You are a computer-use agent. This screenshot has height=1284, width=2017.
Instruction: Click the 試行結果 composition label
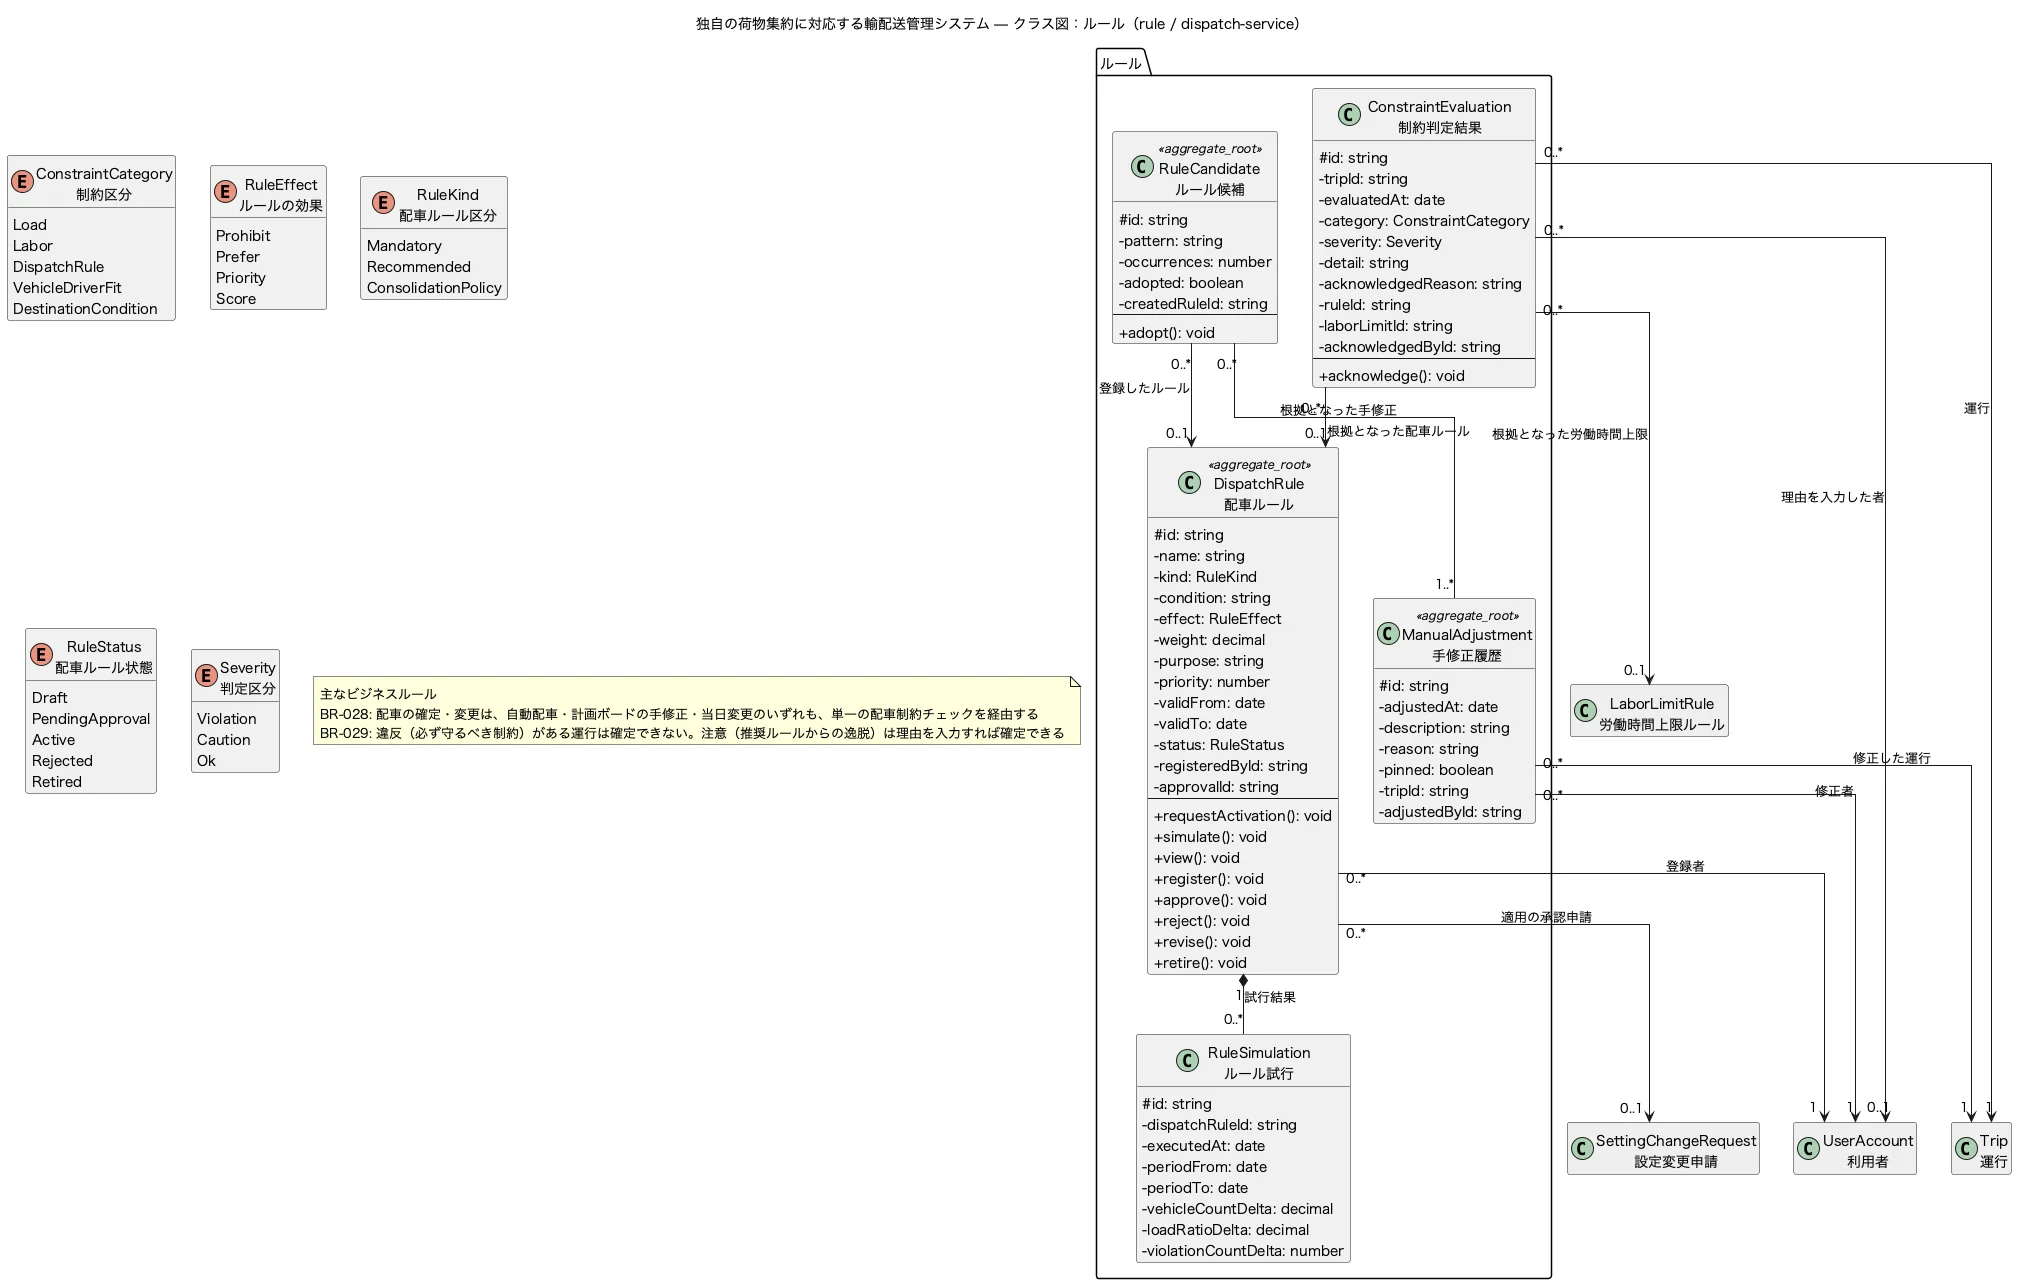[1270, 997]
